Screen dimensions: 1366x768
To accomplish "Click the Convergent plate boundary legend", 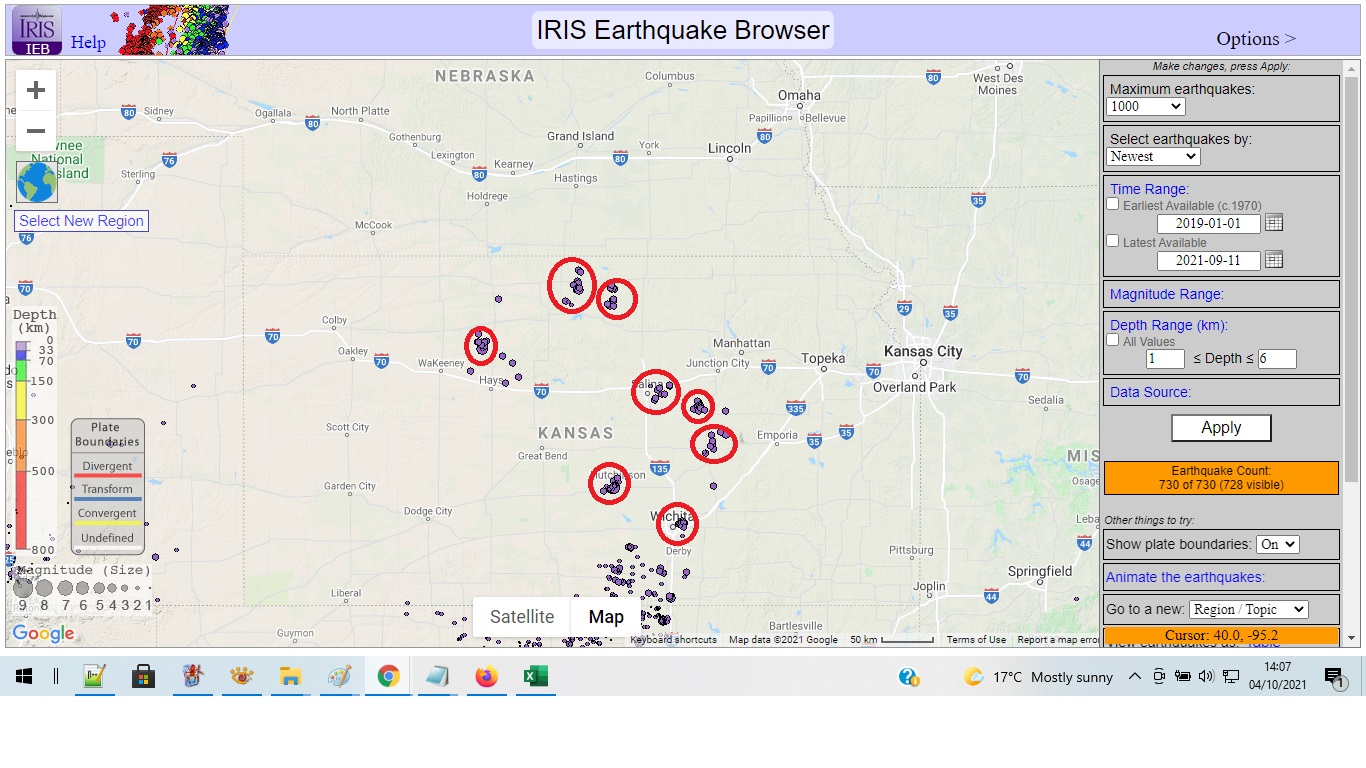I will [107, 516].
